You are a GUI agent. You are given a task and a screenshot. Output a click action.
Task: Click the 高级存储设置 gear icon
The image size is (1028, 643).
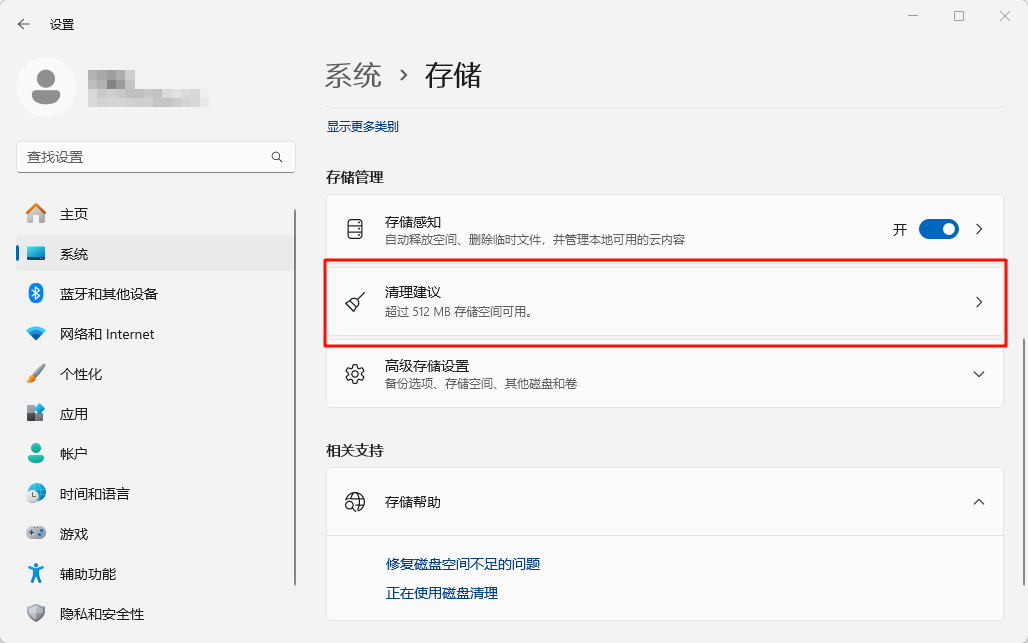click(355, 374)
